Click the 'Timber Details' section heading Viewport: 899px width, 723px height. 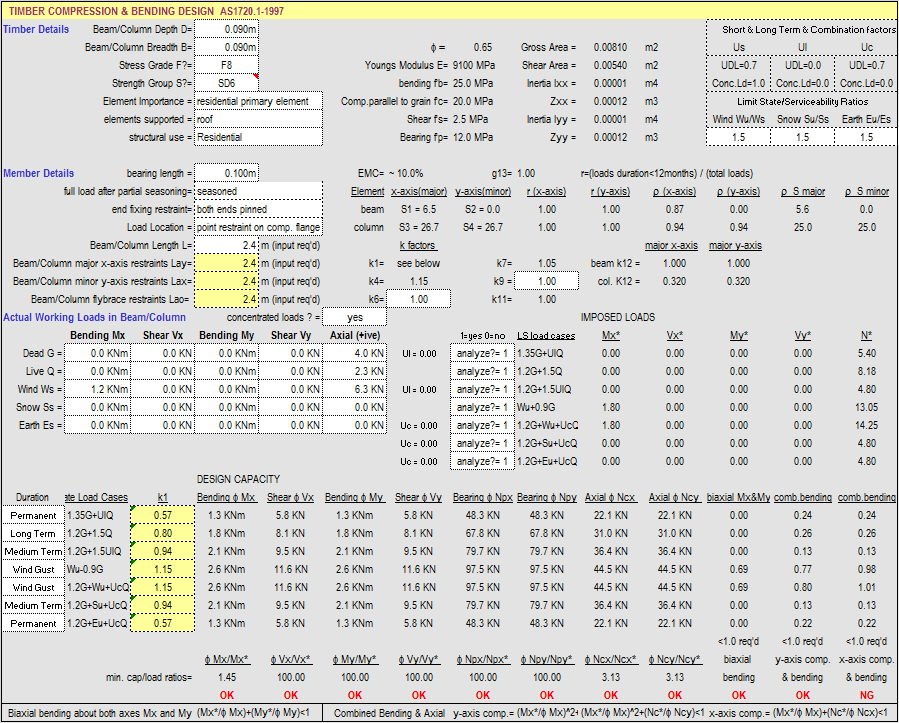click(36, 29)
